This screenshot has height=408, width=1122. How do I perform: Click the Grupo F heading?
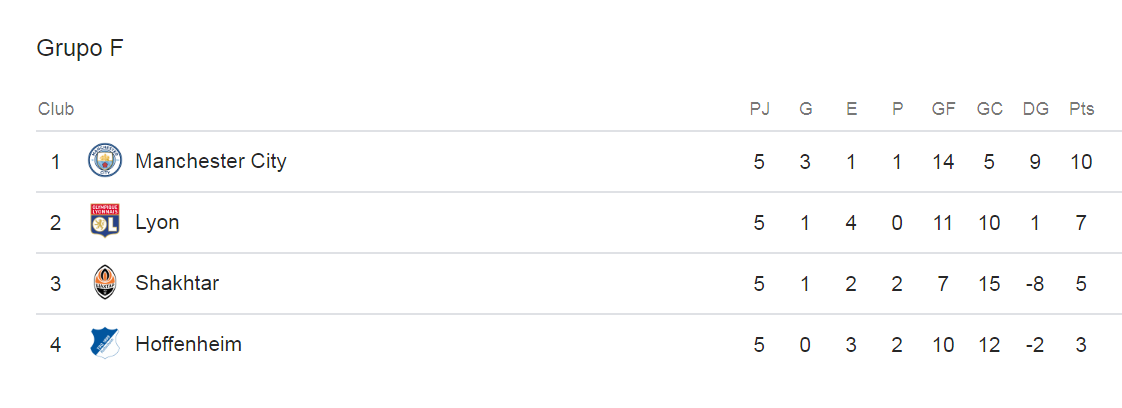tap(80, 48)
